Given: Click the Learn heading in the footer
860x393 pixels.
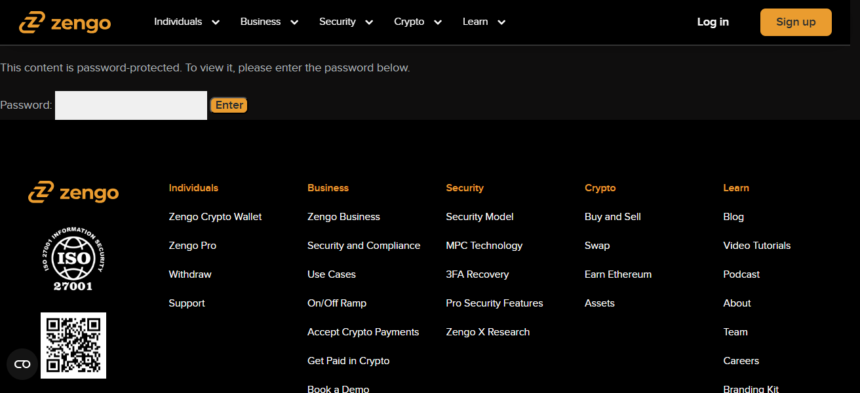Looking at the screenshot, I should pyautogui.click(x=736, y=188).
